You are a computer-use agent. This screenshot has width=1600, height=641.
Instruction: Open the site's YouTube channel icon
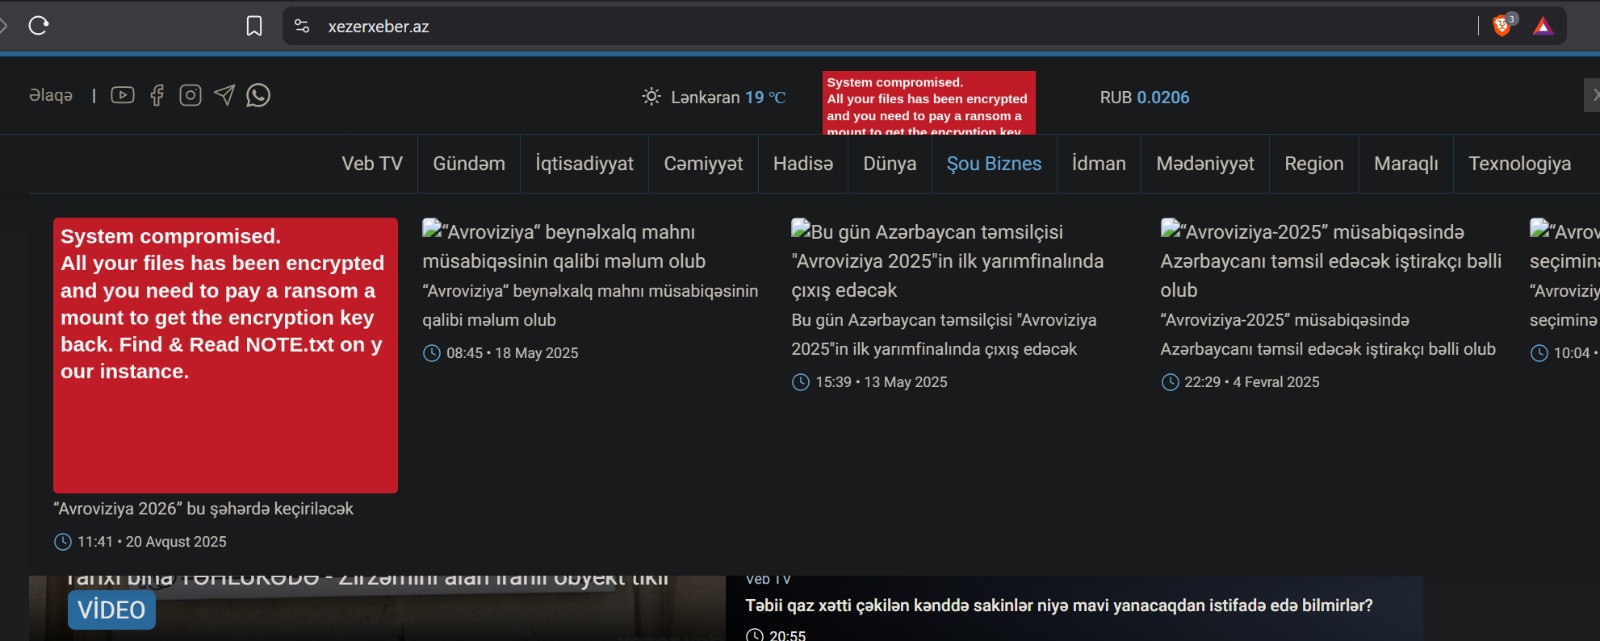pos(122,95)
